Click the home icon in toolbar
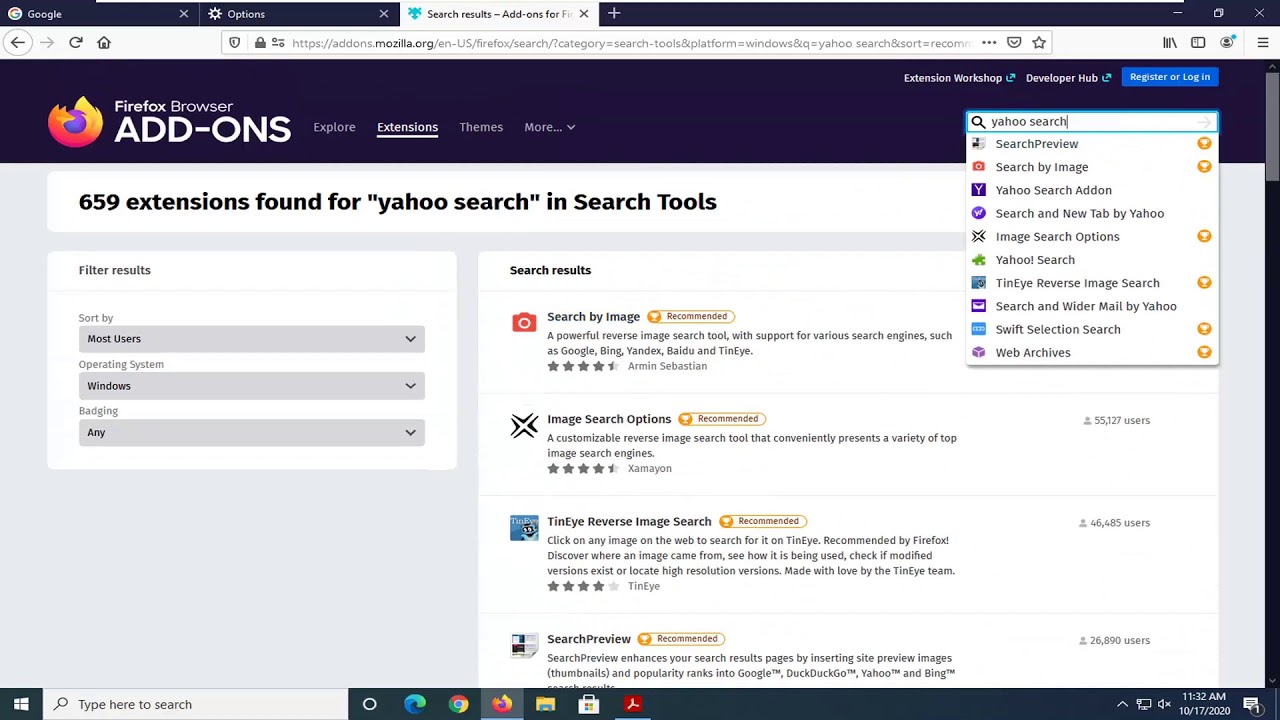 (104, 42)
